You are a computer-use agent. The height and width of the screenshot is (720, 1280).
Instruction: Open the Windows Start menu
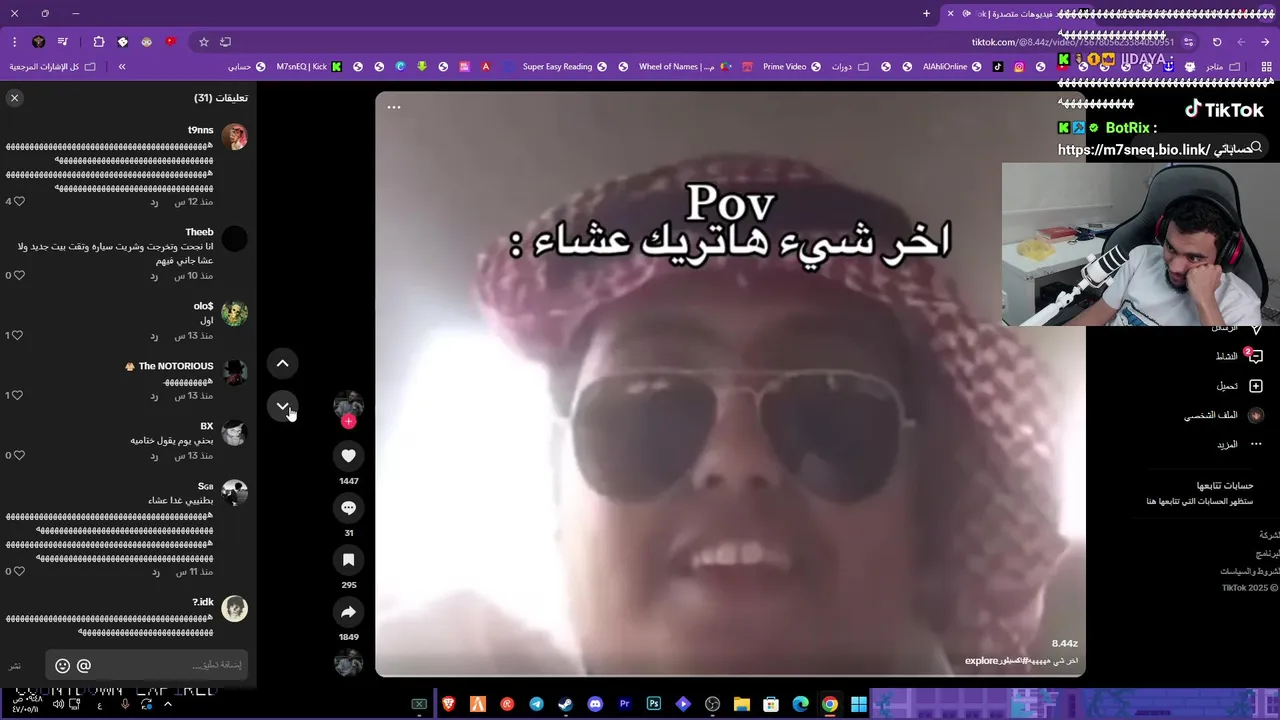point(859,704)
